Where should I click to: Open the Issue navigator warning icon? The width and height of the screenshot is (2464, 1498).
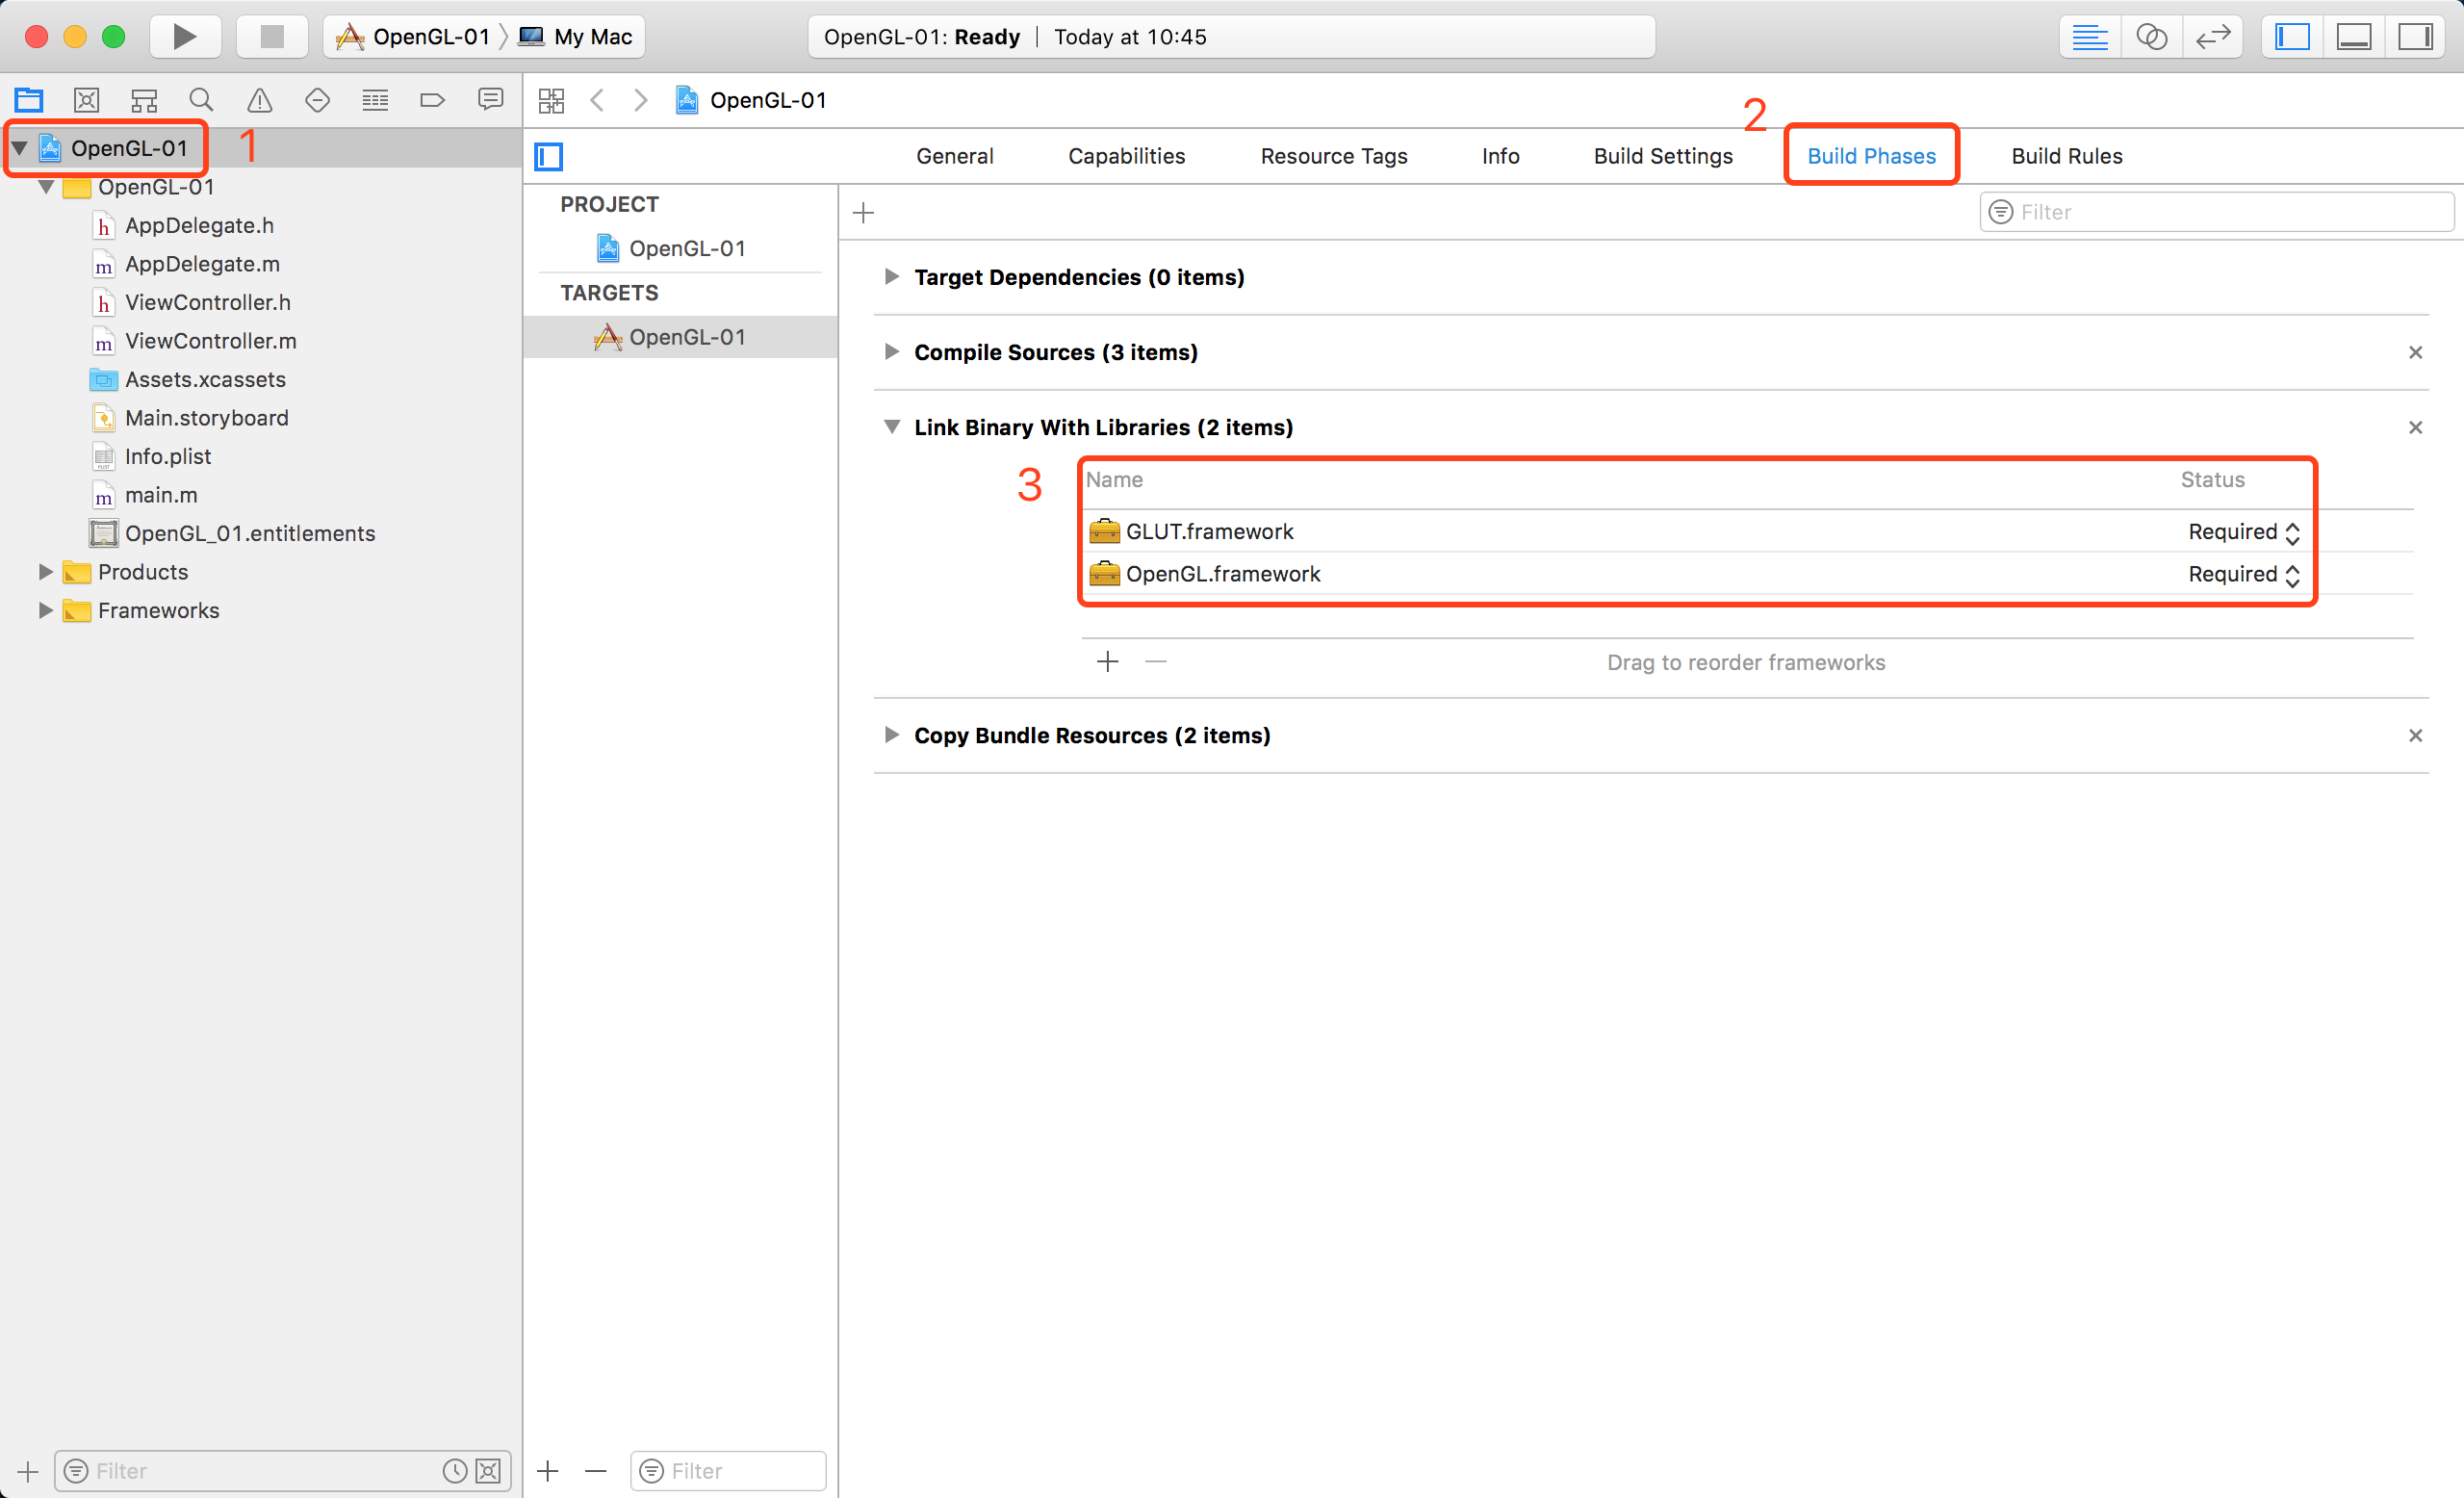(x=259, y=100)
